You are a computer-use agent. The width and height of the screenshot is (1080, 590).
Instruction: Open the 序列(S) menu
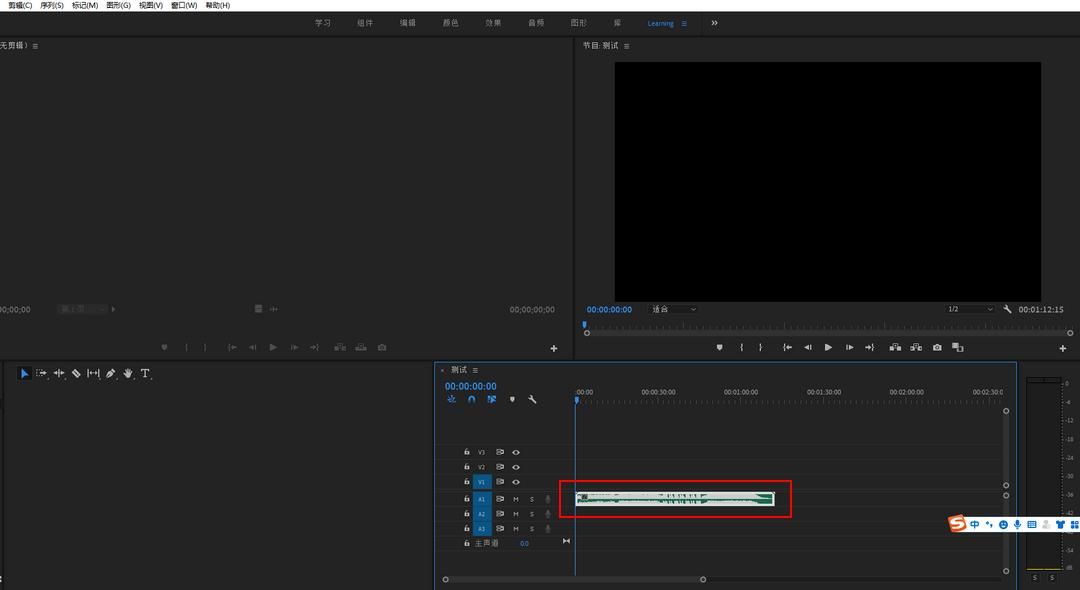pyautogui.click(x=52, y=5)
